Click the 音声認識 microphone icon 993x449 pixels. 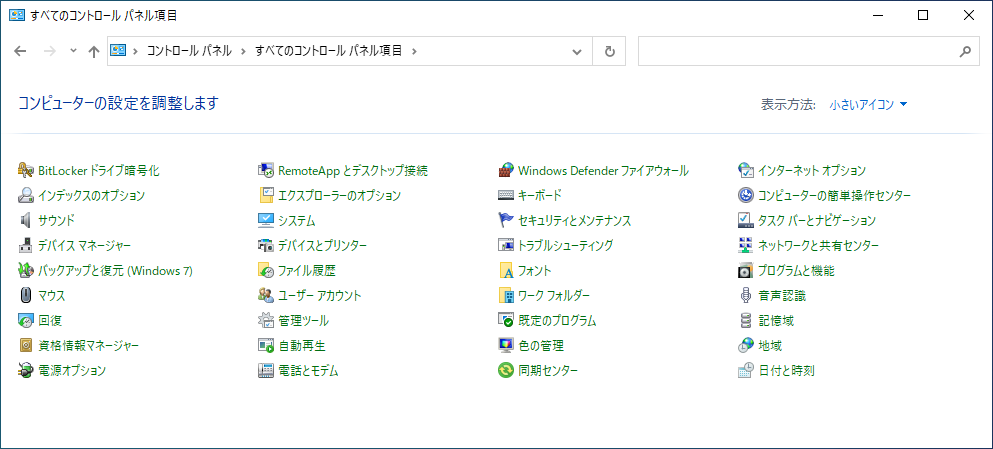point(745,296)
